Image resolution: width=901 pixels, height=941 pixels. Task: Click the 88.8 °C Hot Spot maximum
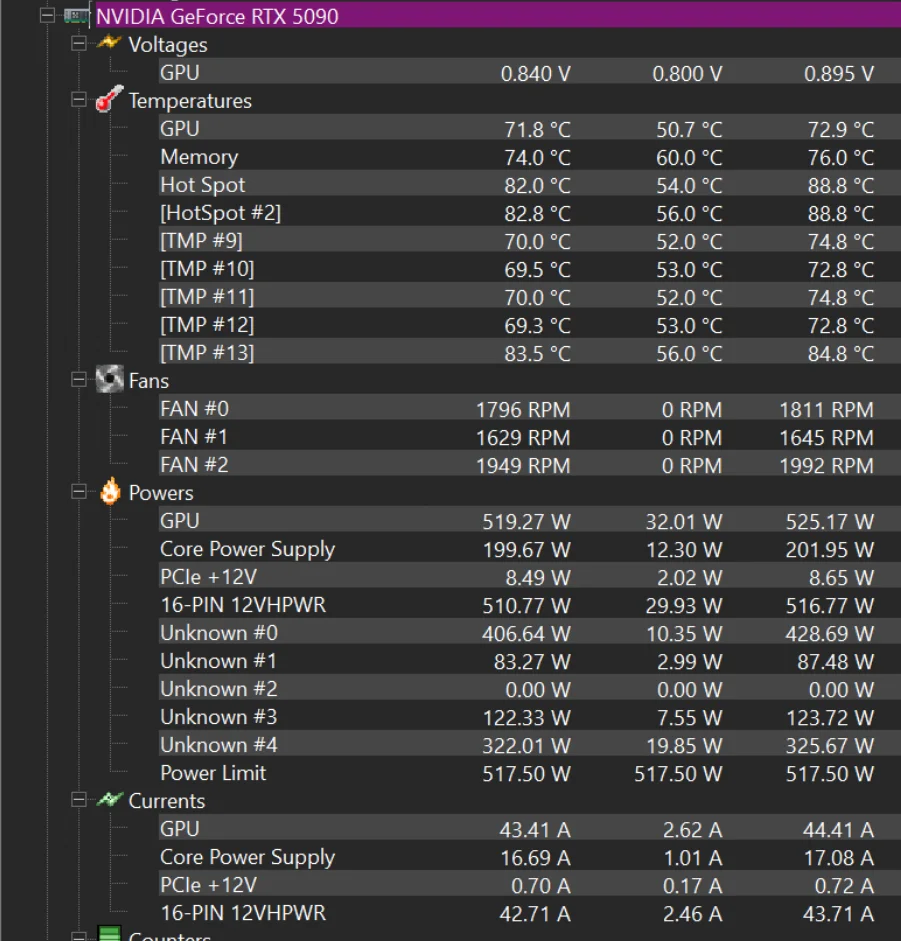tap(840, 185)
